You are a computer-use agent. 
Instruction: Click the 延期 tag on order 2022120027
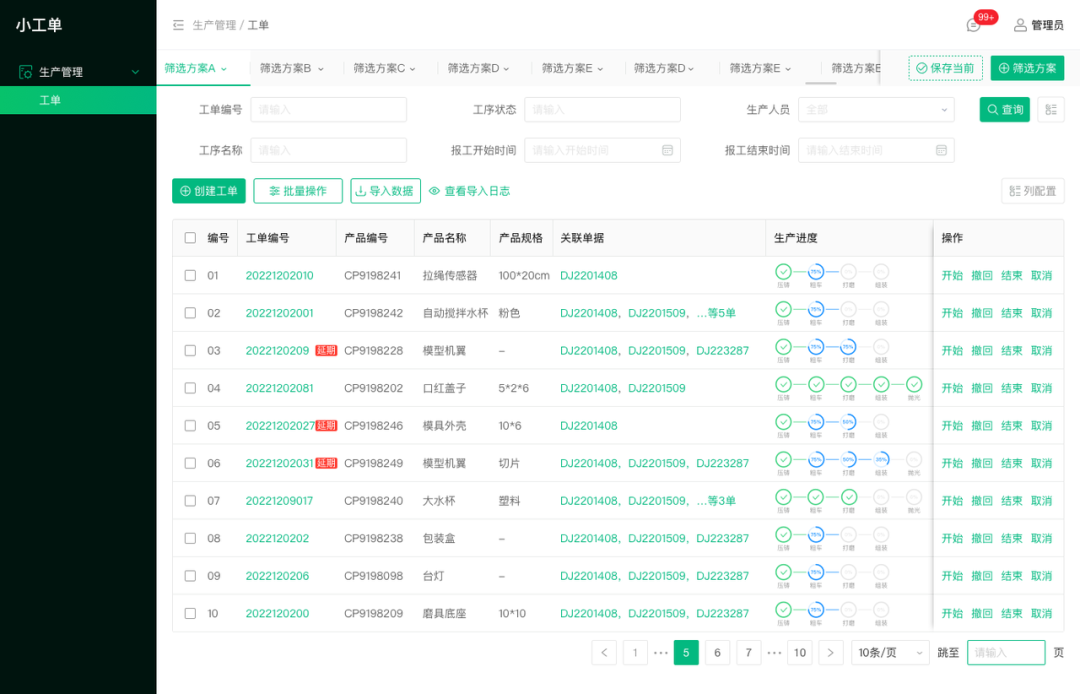[326, 425]
